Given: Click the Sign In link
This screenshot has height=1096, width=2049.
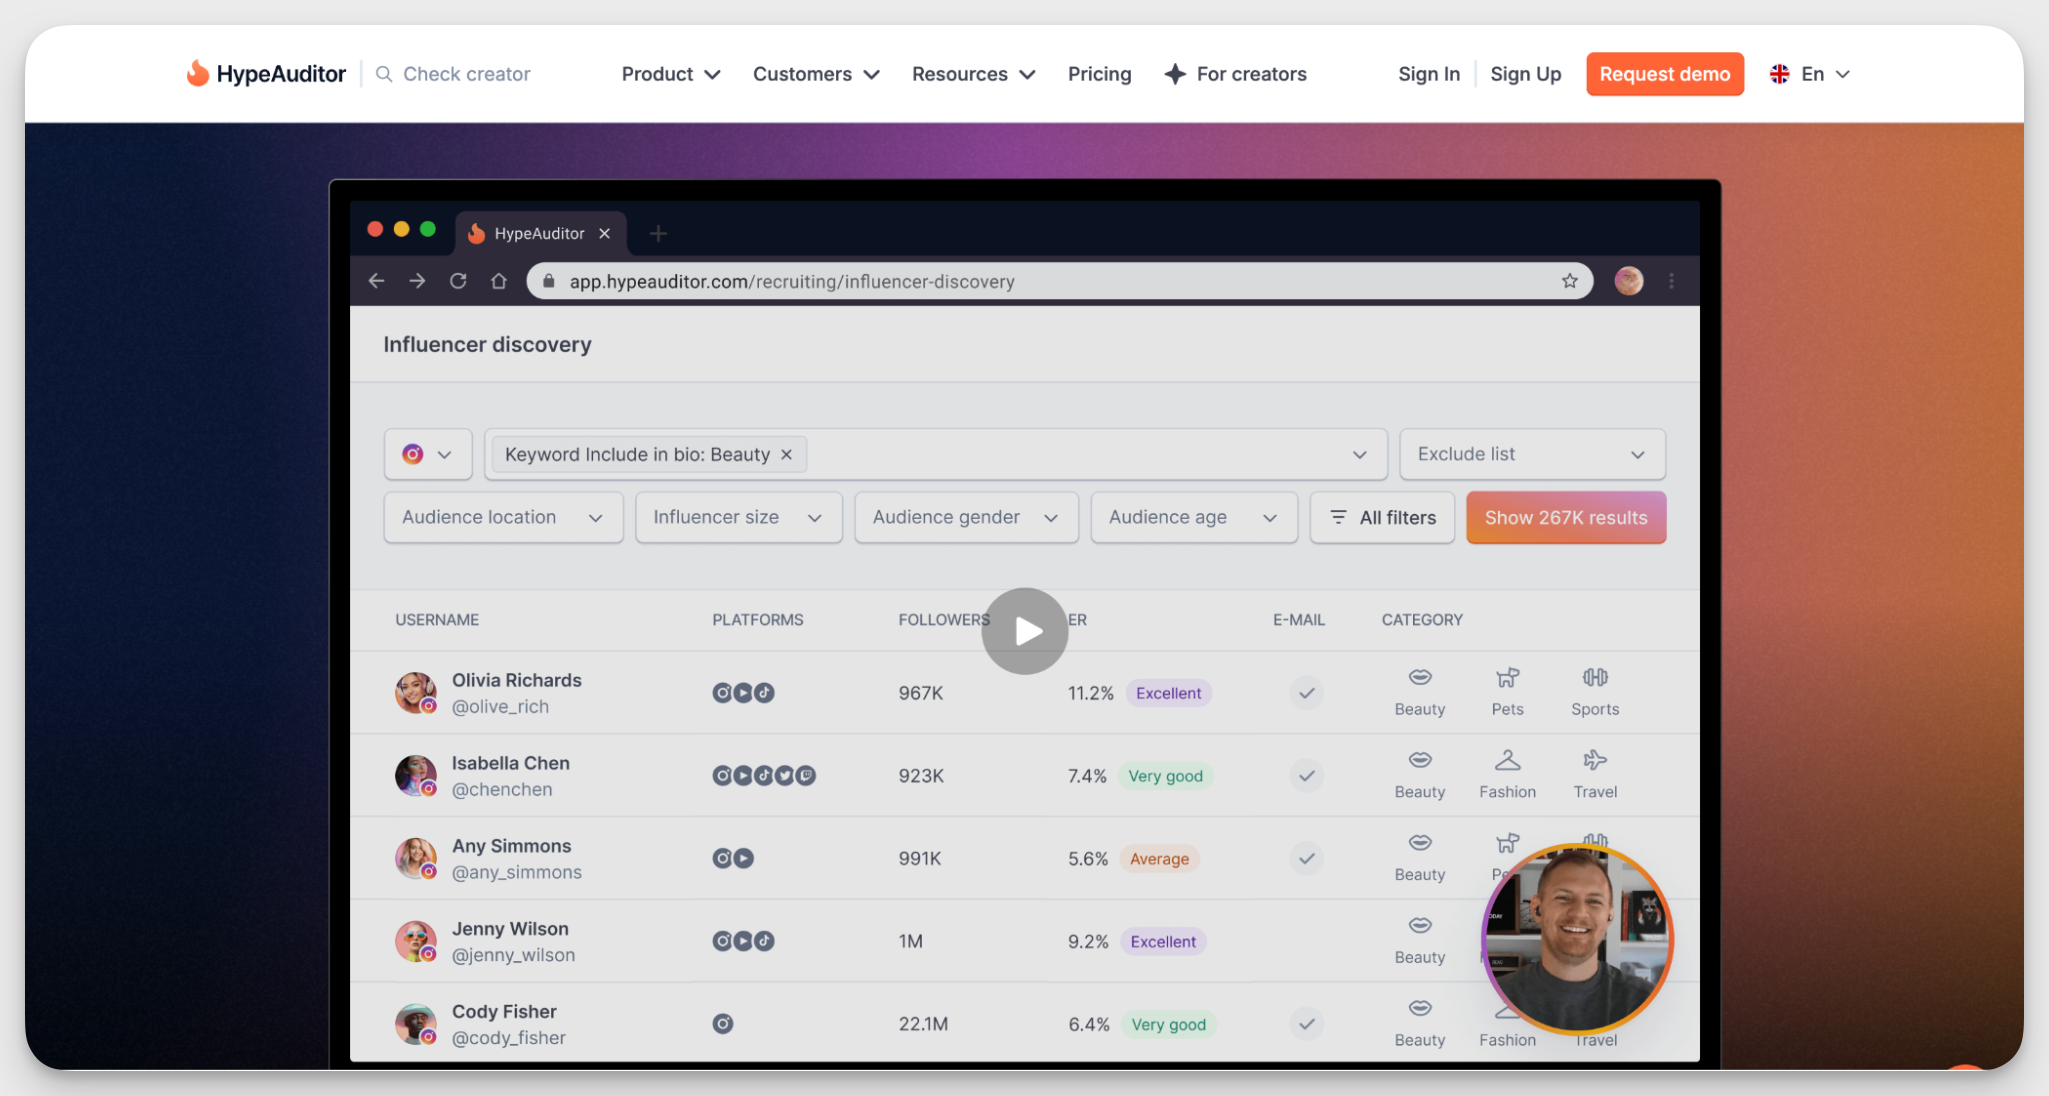Looking at the screenshot, I should click(x=1429, y=74).
